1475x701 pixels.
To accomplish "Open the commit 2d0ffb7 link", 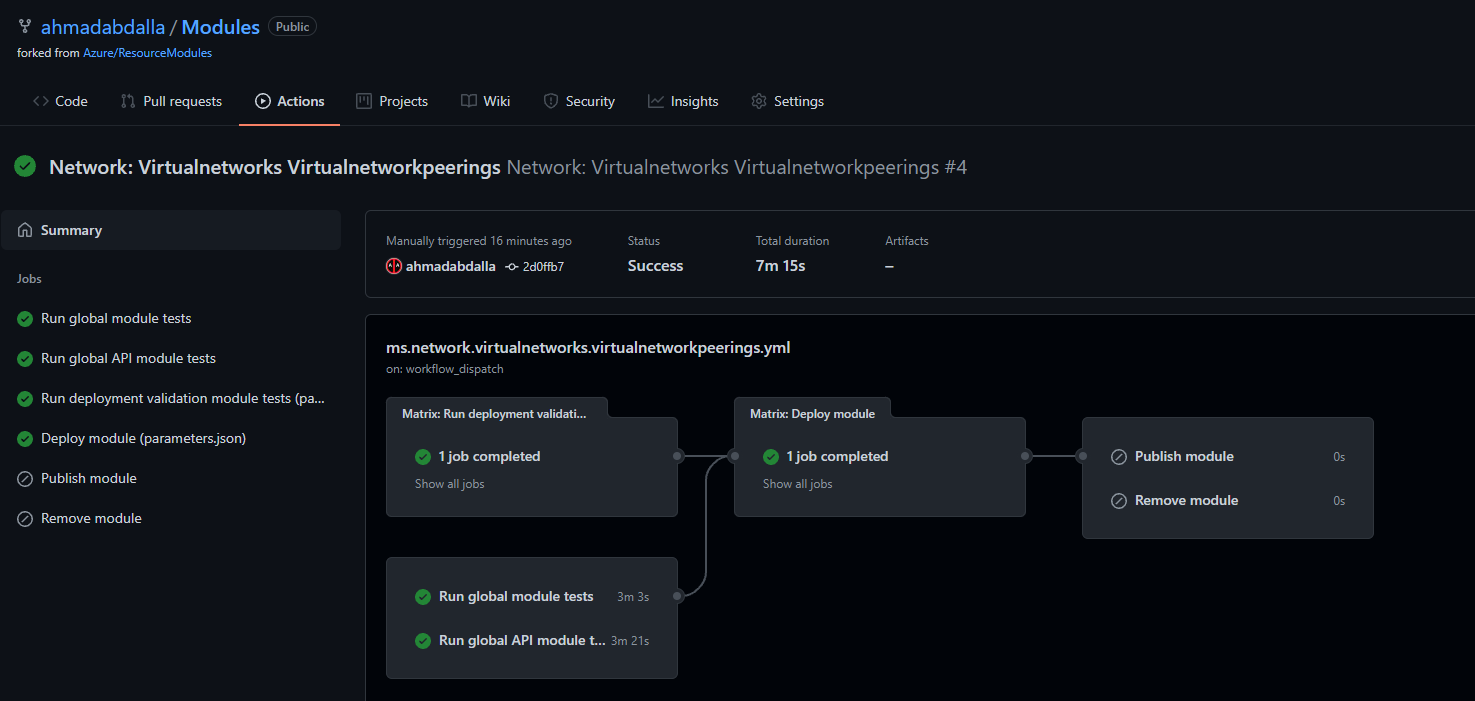I will pos(543,266).
